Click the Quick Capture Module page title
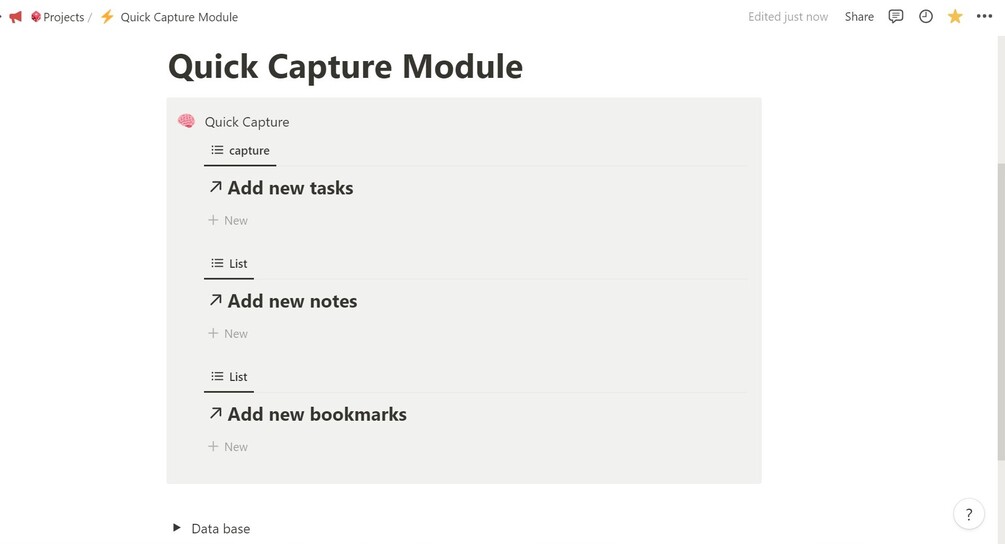Screen dimensions: 1005x544 345,67
